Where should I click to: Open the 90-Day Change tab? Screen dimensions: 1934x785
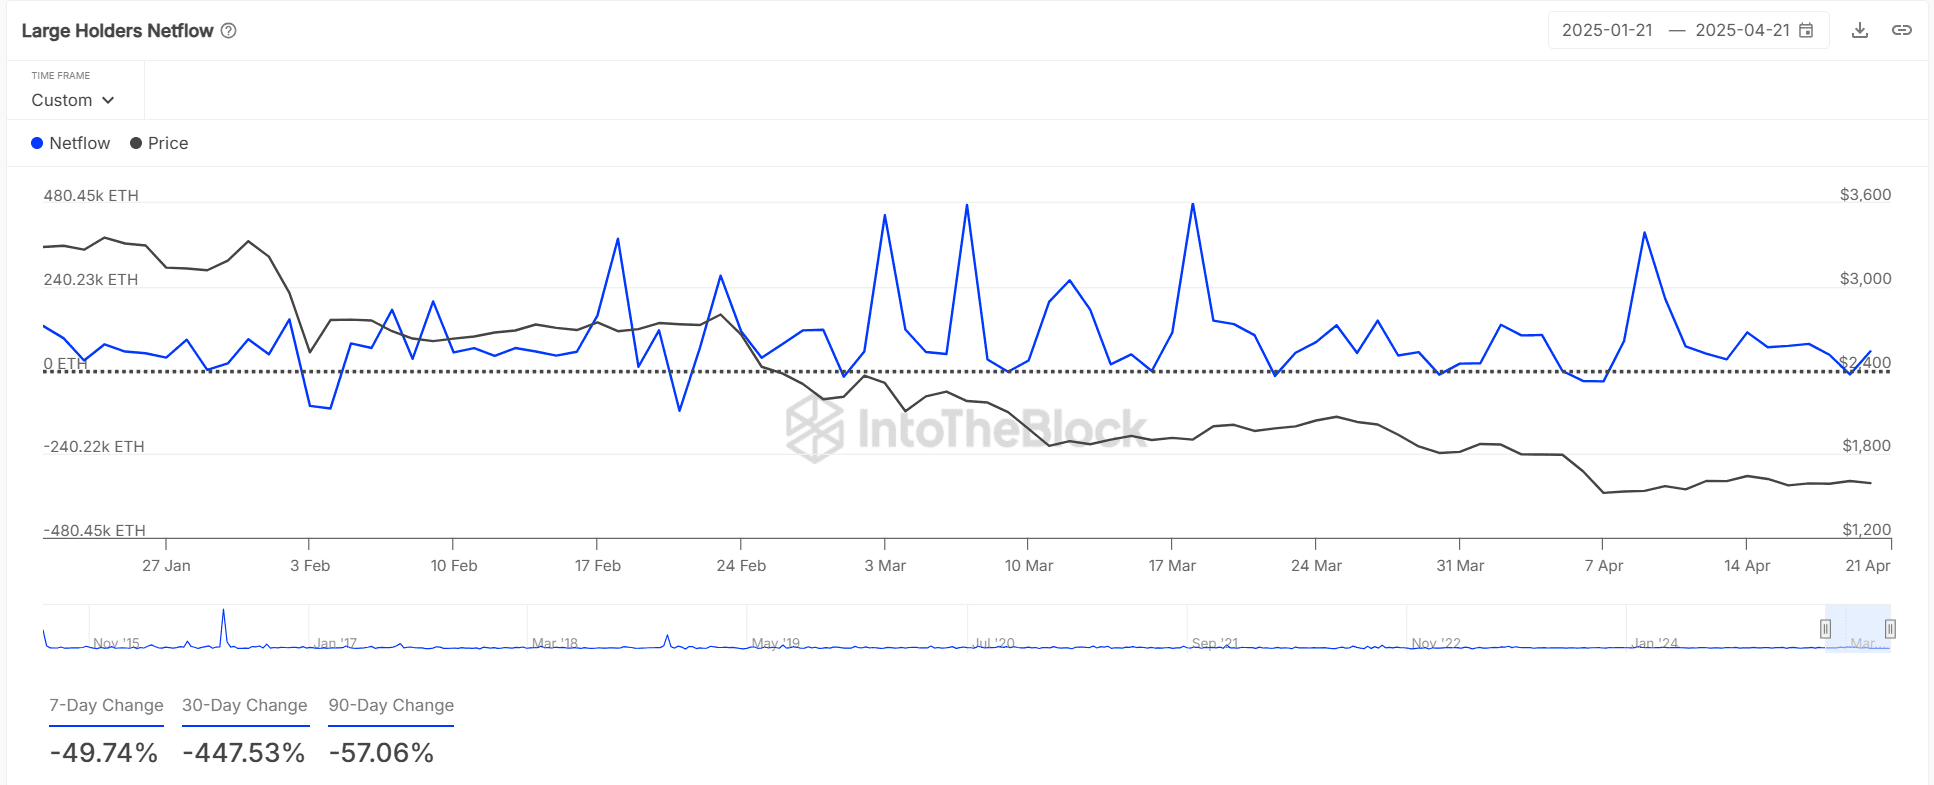coord(391,705)
